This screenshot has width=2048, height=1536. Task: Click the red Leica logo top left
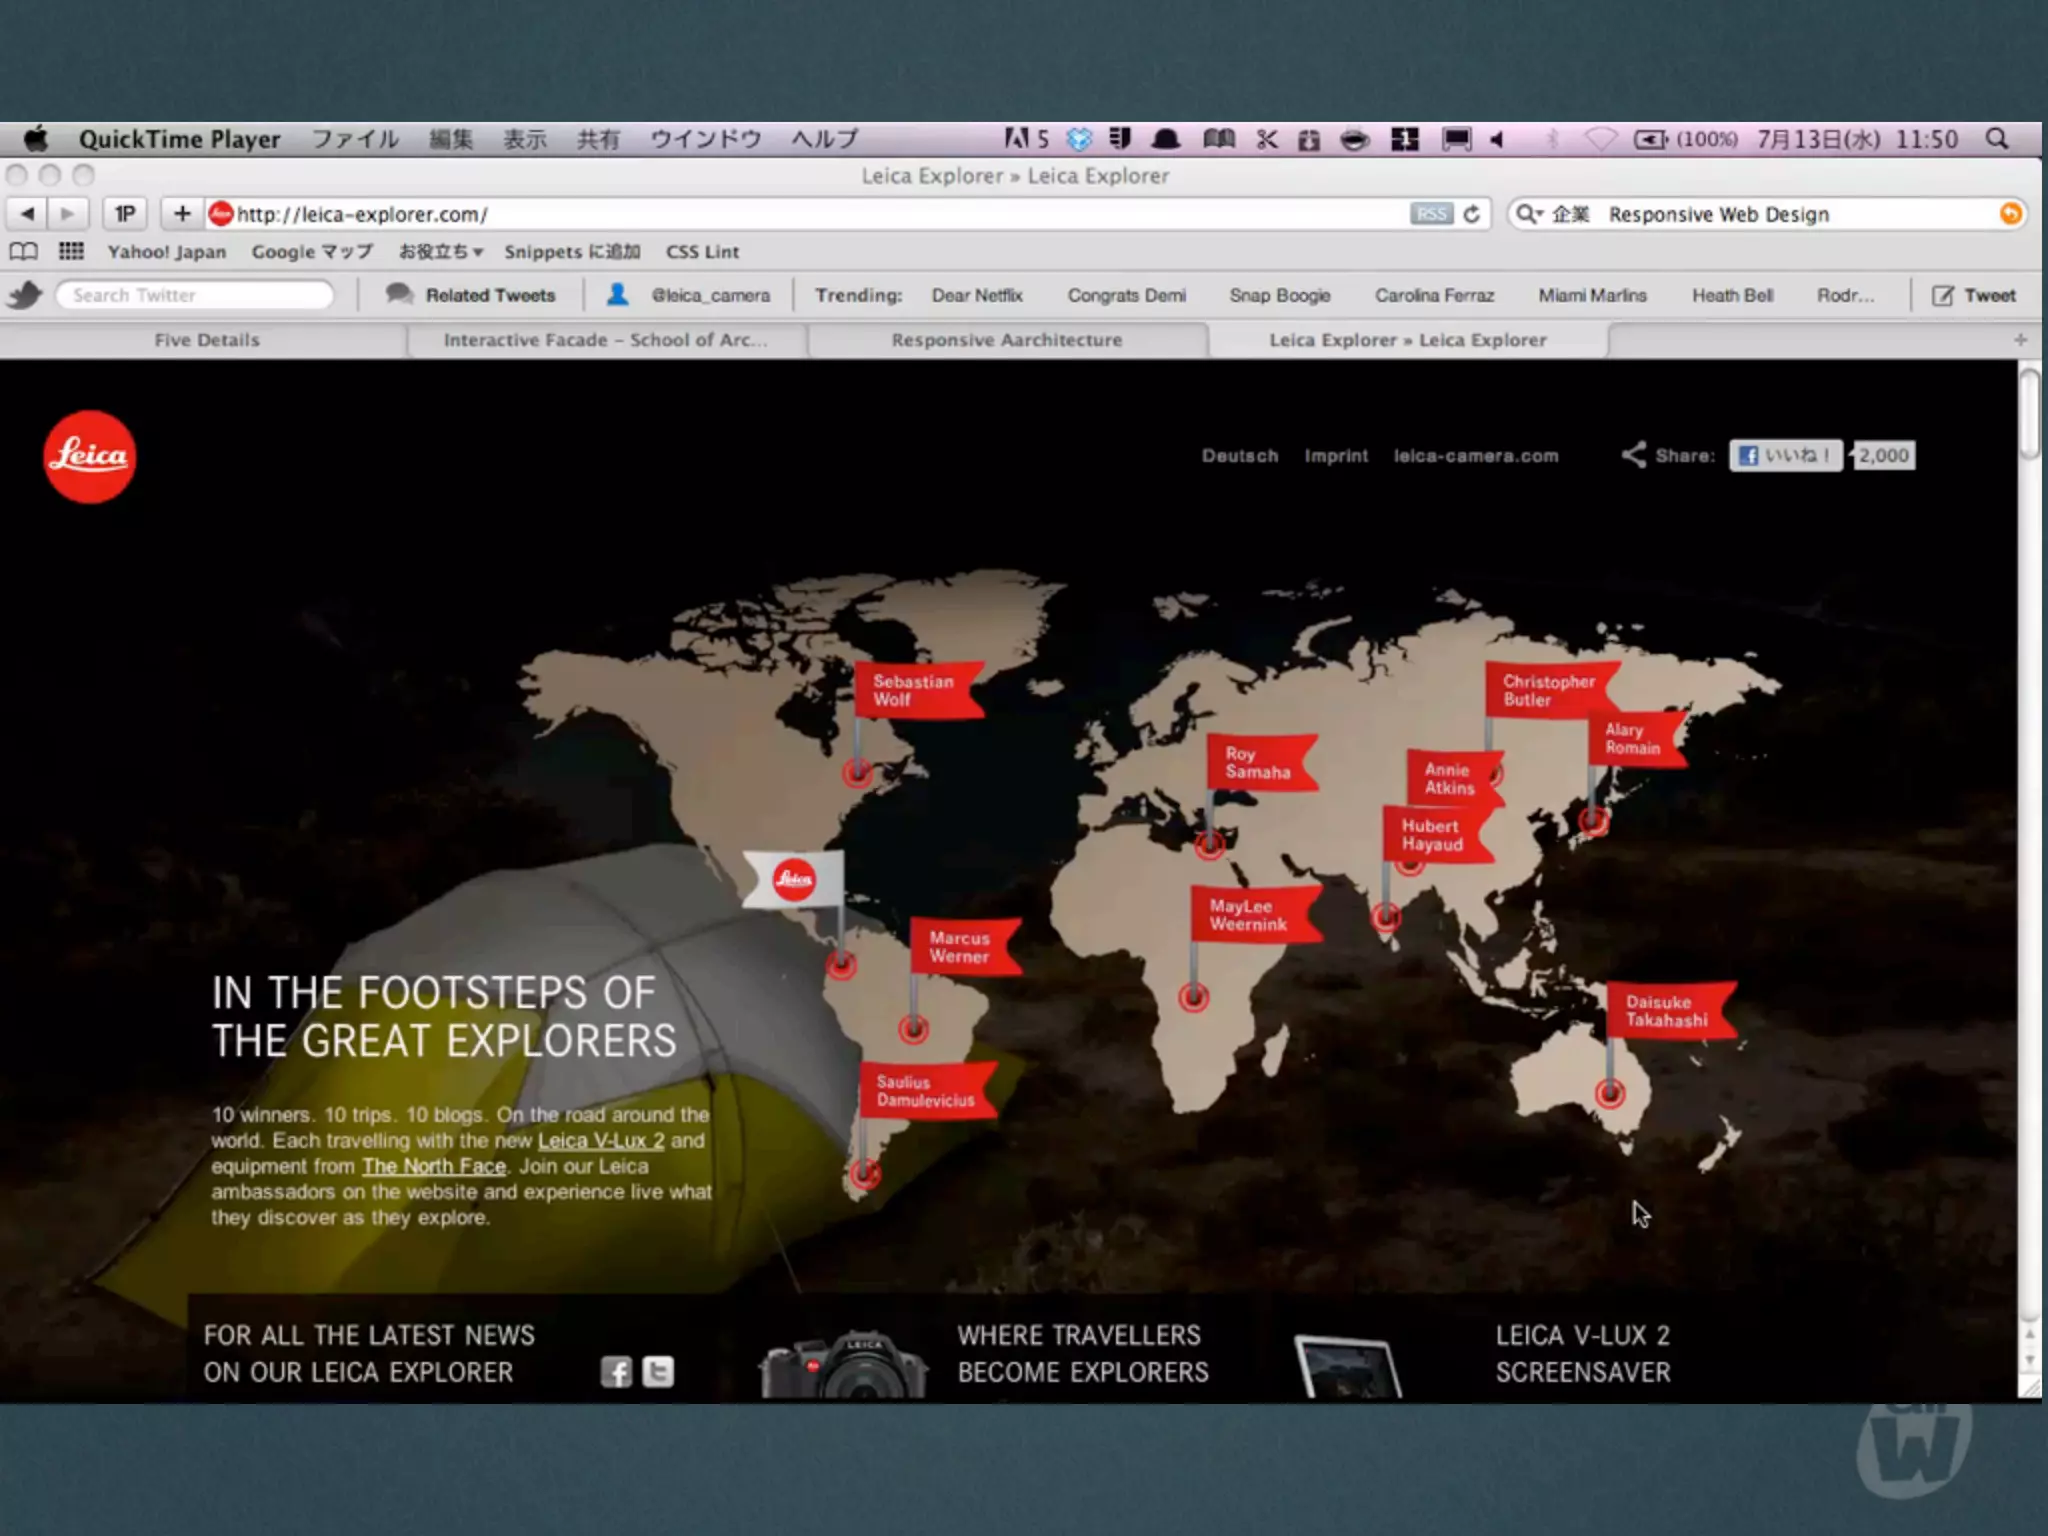[x=90, y=456]
